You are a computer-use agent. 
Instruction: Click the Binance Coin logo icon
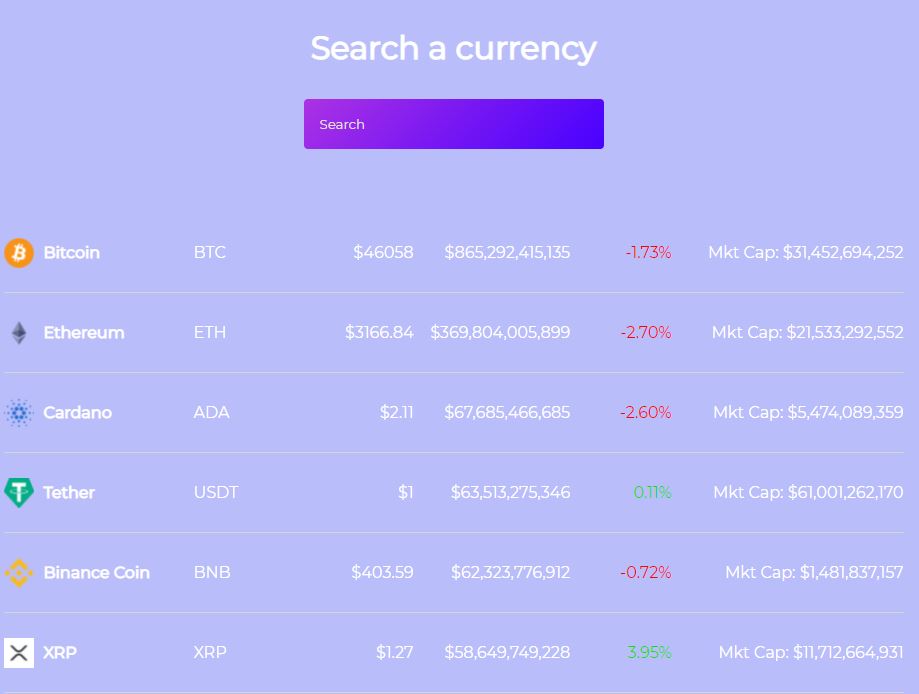19,573
